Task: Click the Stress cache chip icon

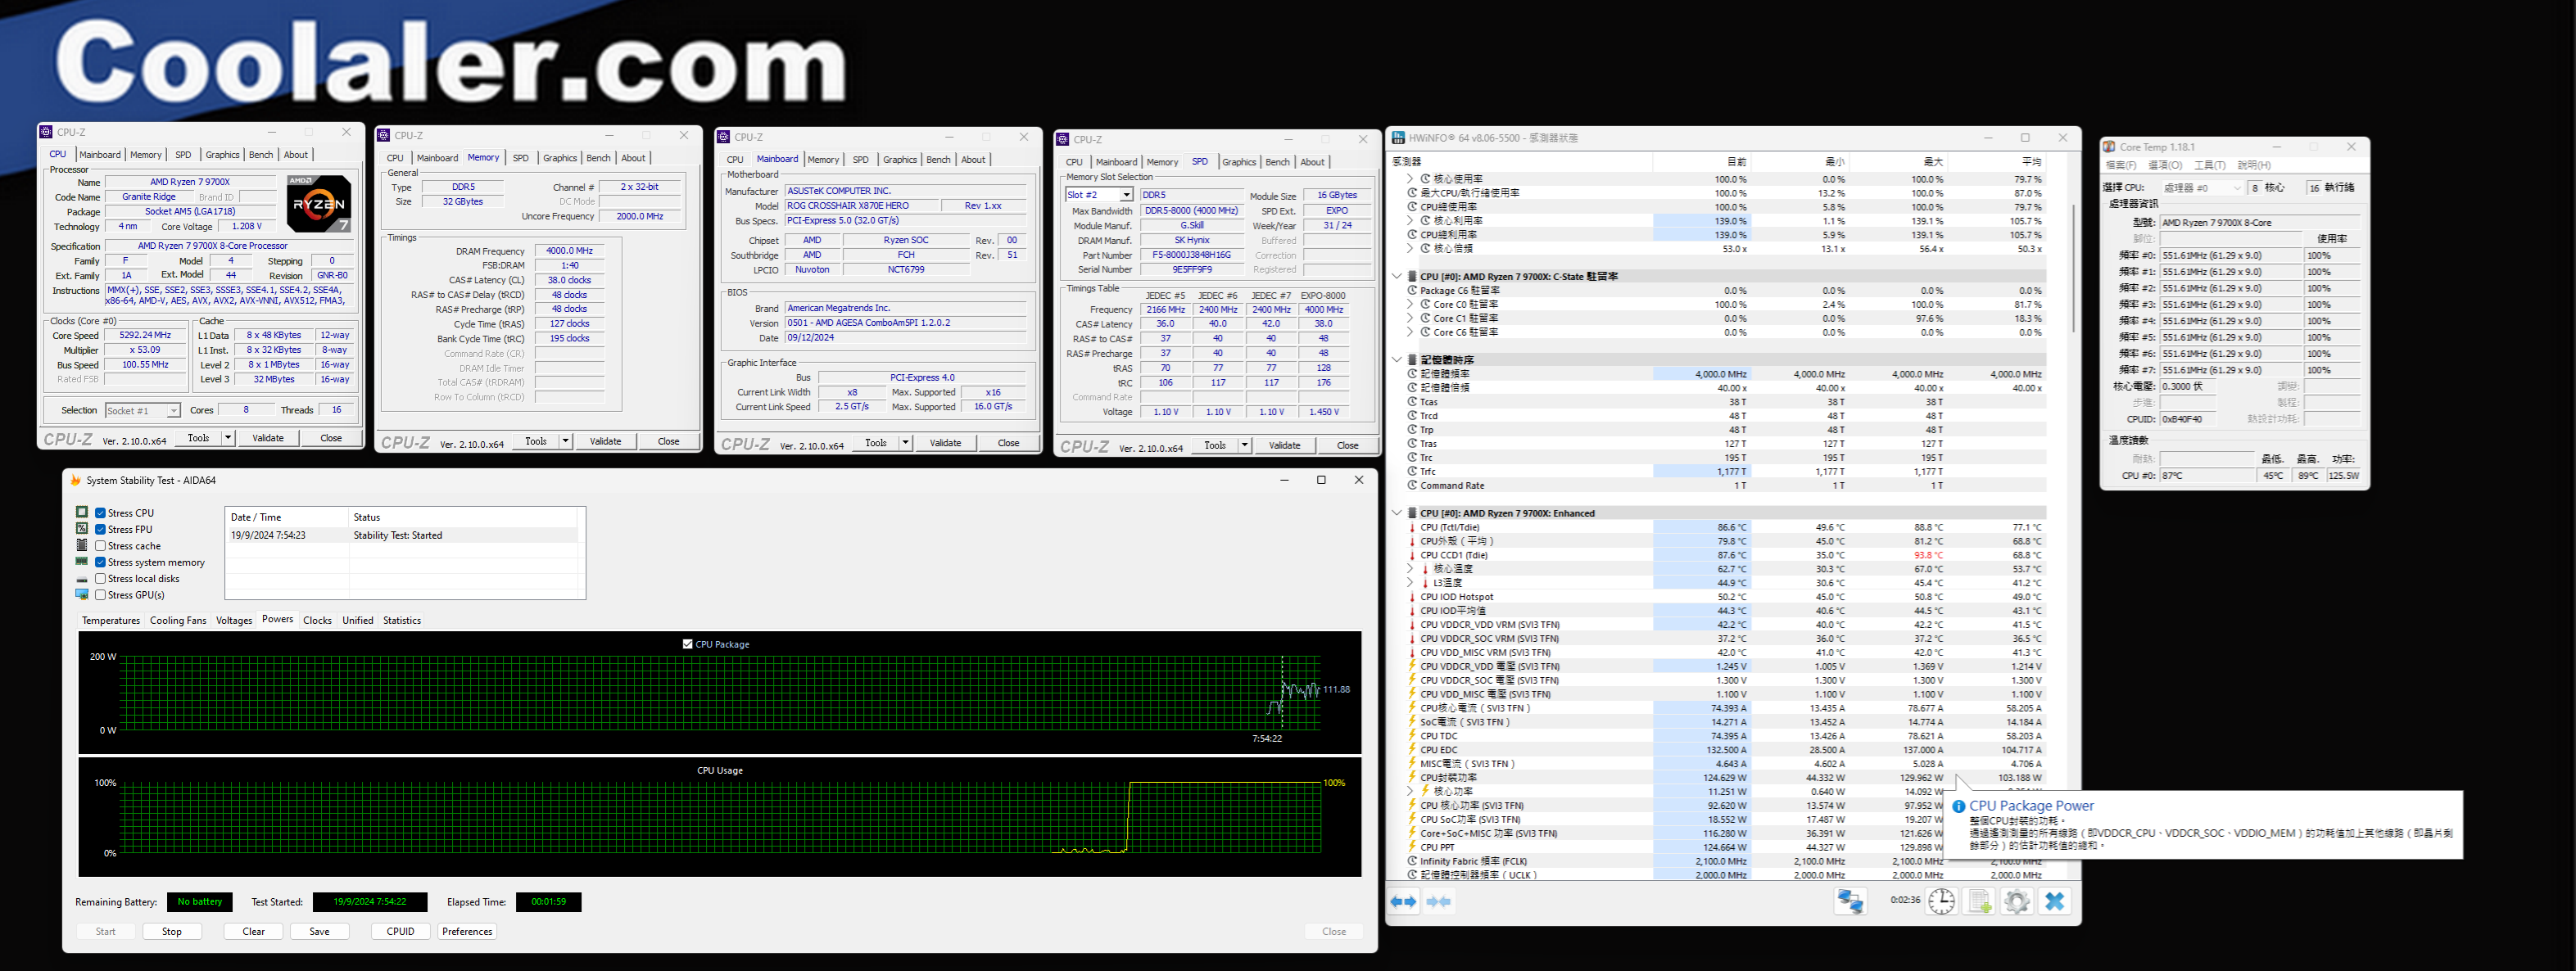Action: pyautogui.click(x=82, y=545)
